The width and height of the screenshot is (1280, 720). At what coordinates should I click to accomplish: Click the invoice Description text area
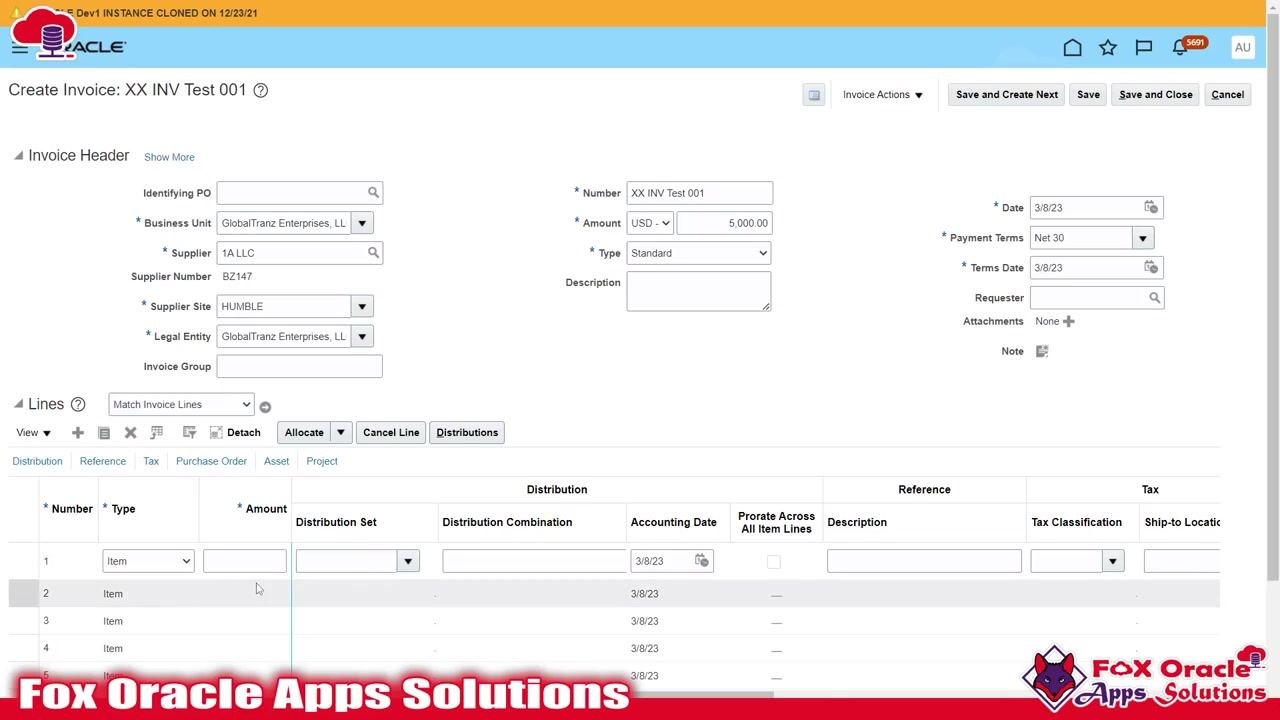[x=699, y=291]
